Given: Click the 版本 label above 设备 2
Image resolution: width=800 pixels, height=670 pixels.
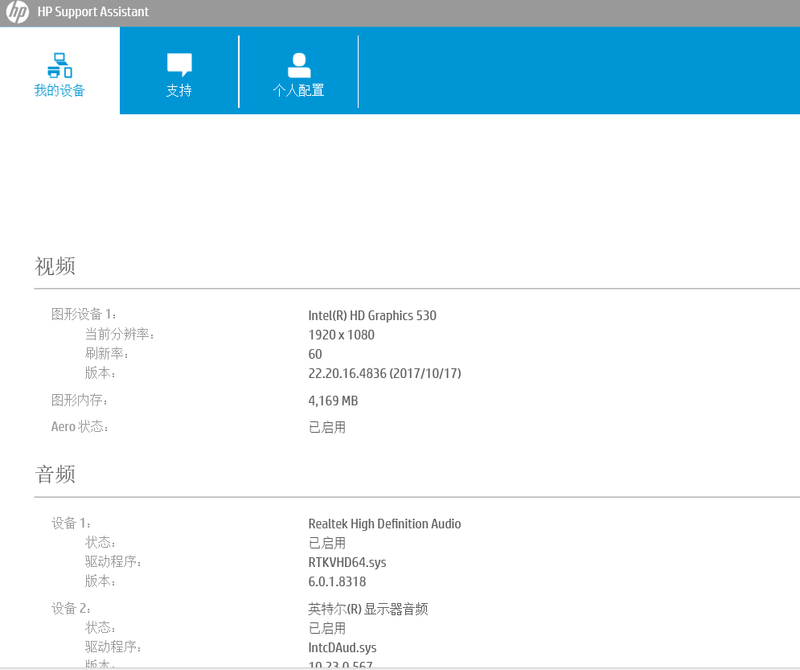Looking at the screenshot, I should tap(101, 581).
